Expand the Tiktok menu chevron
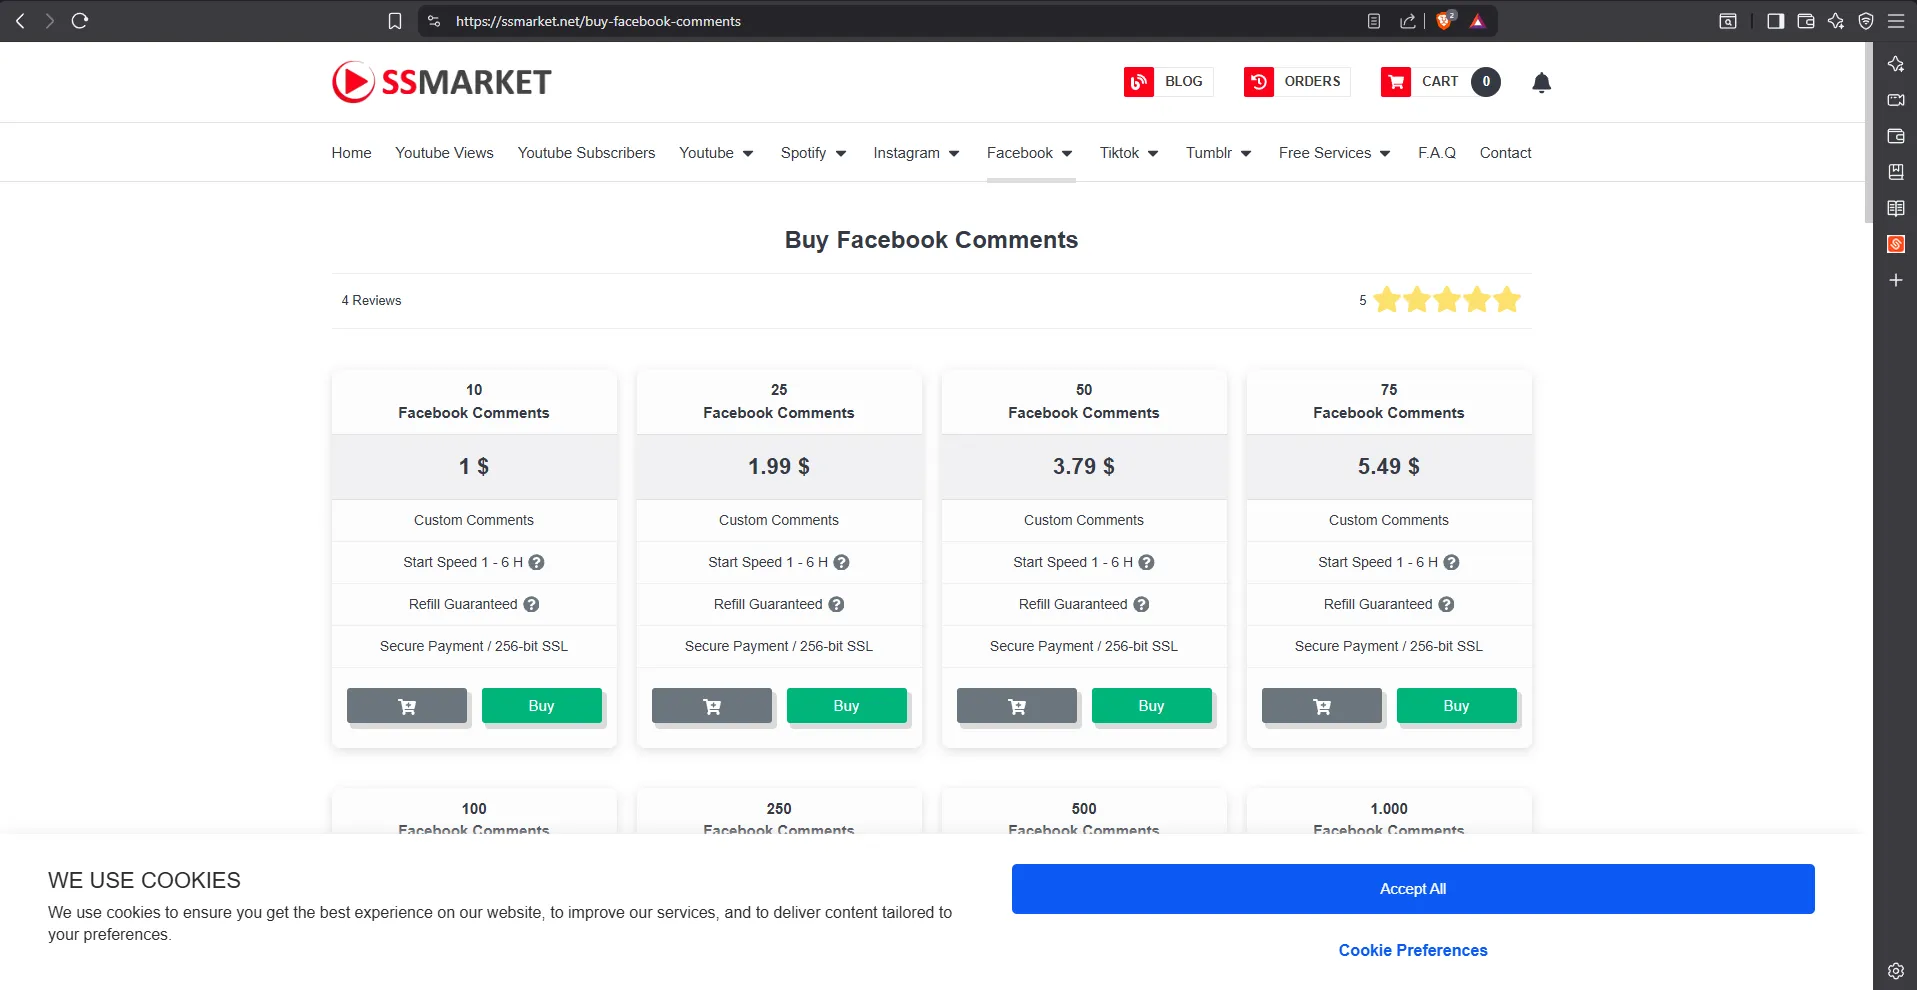This screenshot has width=1917, height=990. click(1153, 153)
